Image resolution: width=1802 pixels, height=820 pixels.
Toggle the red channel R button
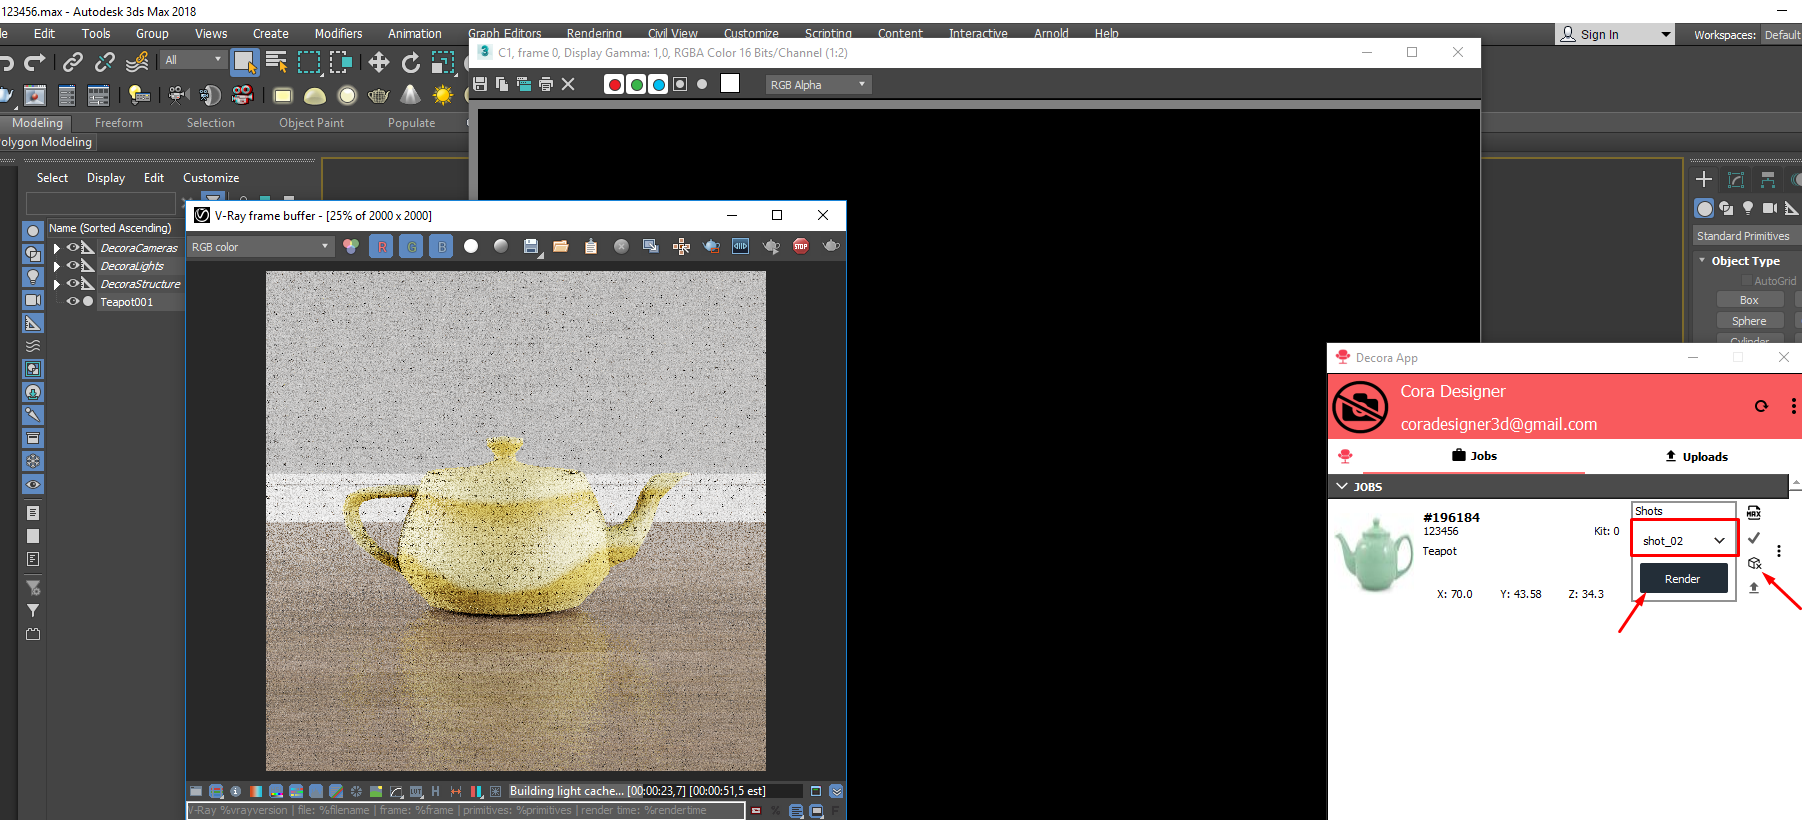pos(381,246)
